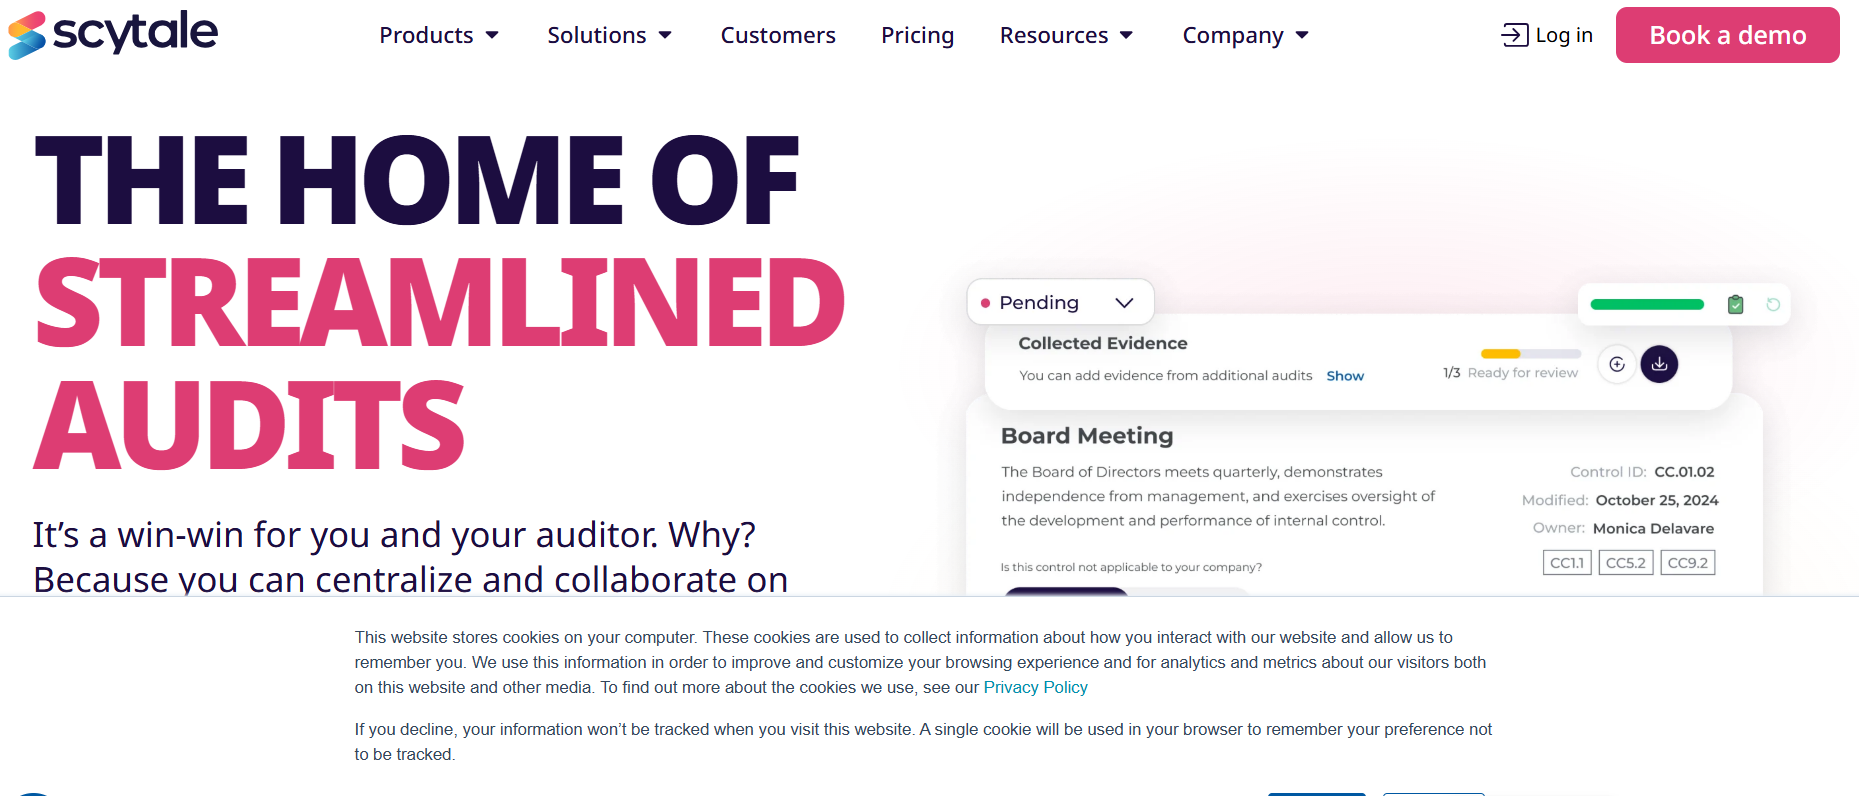Click the red Pending status dot
The height and width of the screenshot is (796, 1859).
pyautogui.click(x=985, y=303)
